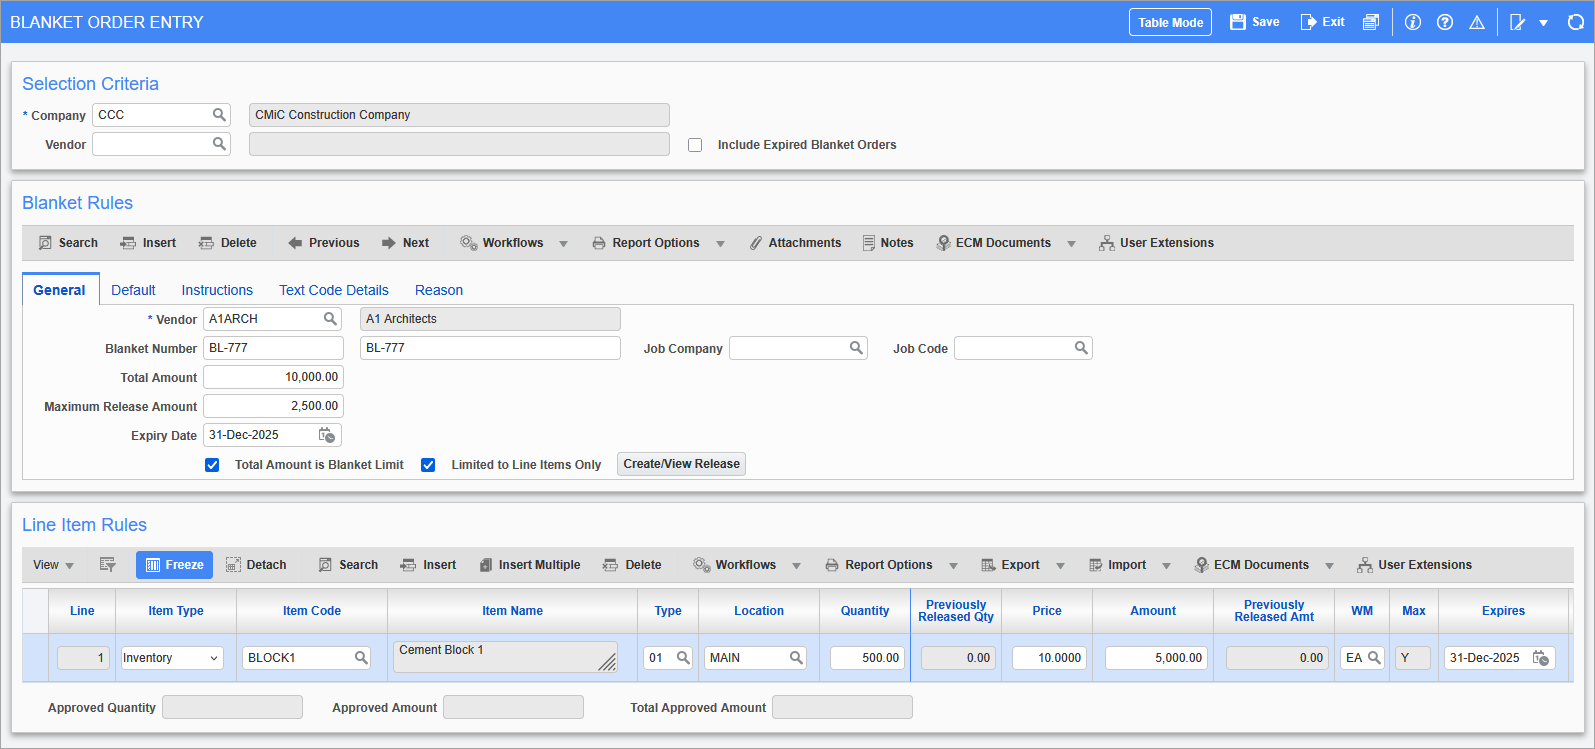Viewport: 1595px width, 749px height.
Task: Switch to the Instructions tab
Action: [217, 290]
